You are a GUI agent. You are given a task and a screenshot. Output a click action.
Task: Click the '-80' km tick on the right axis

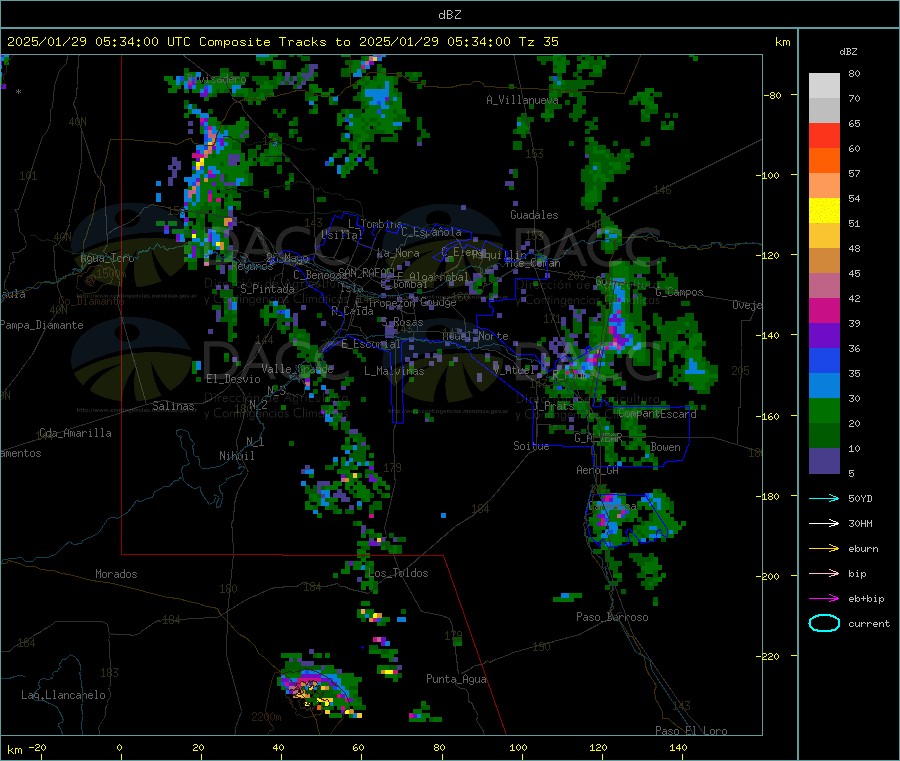tap(772, 95)
